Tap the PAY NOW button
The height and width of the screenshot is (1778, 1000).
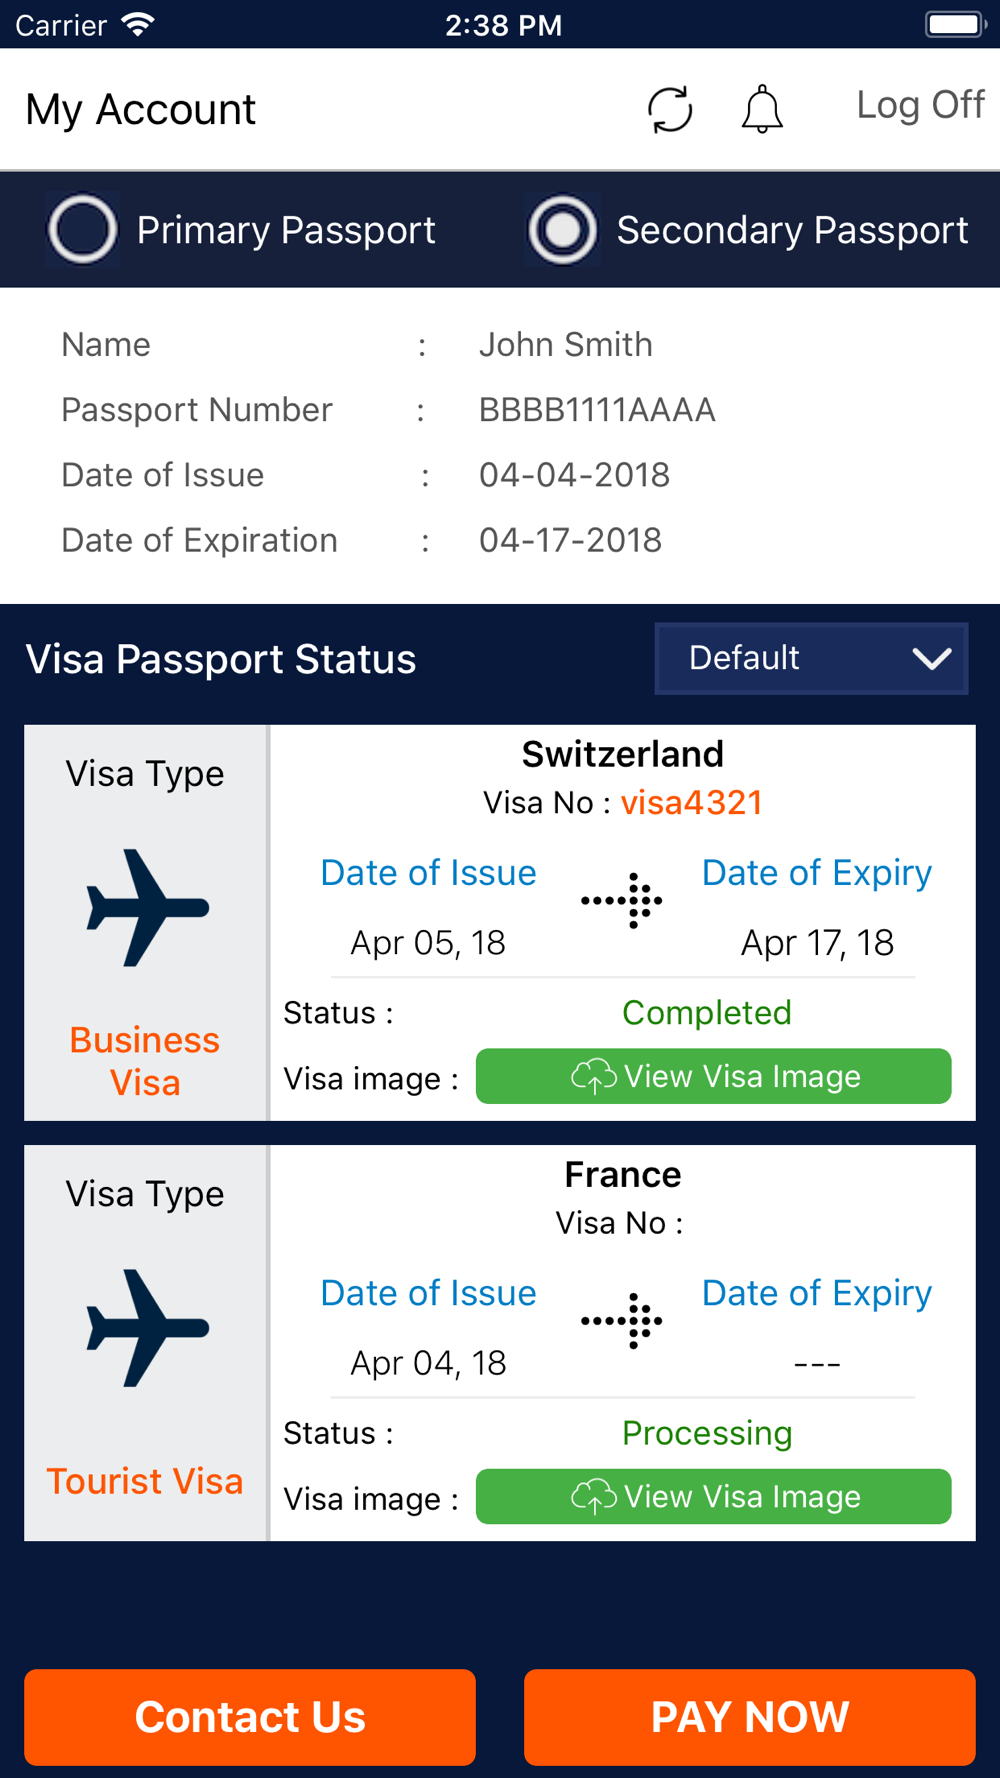[750, 1717]
